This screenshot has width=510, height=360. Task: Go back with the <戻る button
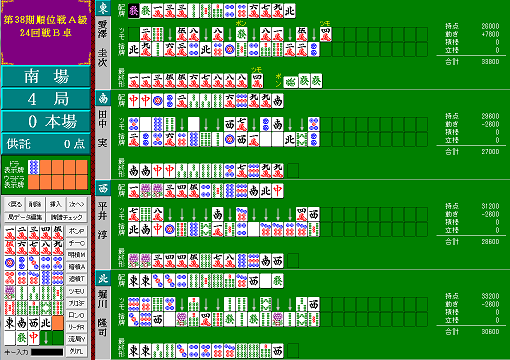point(14,204)
